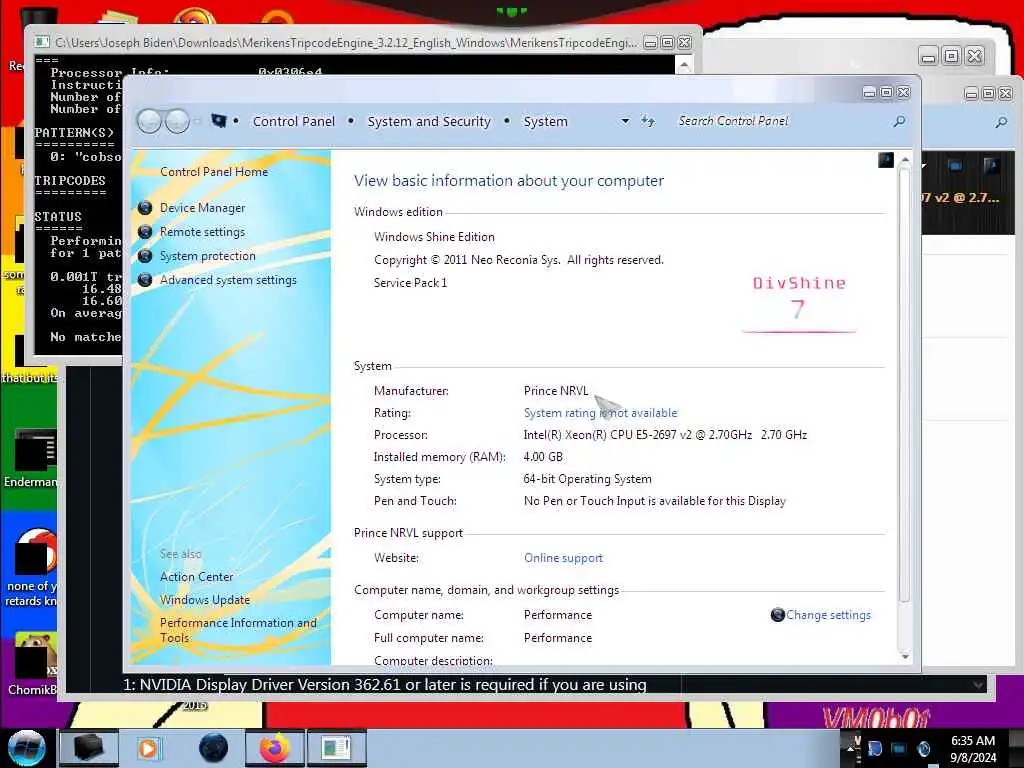Viewport: 1024px width, 768px height.
Task: Click the volume tray icon
Action: coord(923,748)
